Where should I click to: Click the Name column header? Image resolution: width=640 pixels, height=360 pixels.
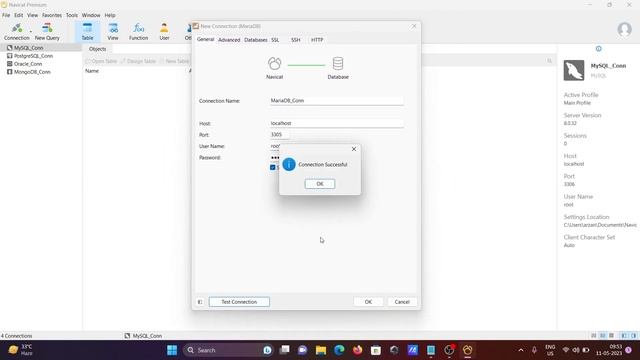pos(92,71)
